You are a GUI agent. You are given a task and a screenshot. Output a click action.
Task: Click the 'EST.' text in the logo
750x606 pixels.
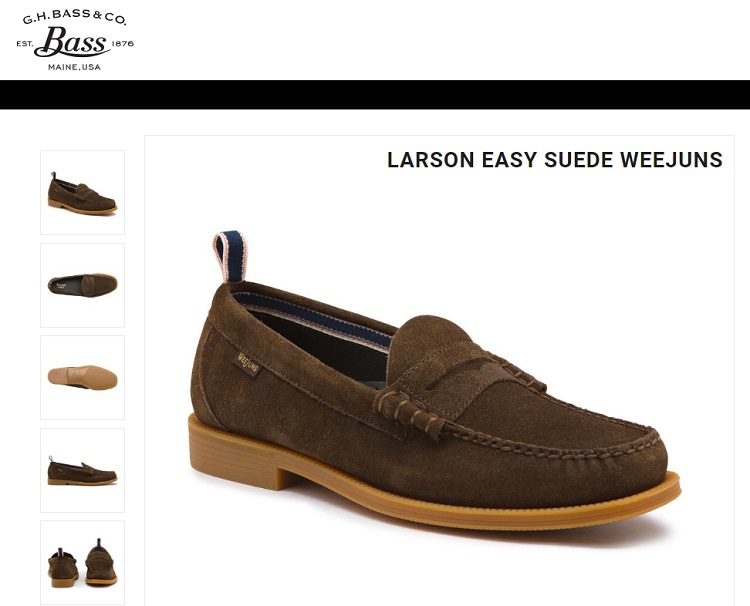coord(24,44)
